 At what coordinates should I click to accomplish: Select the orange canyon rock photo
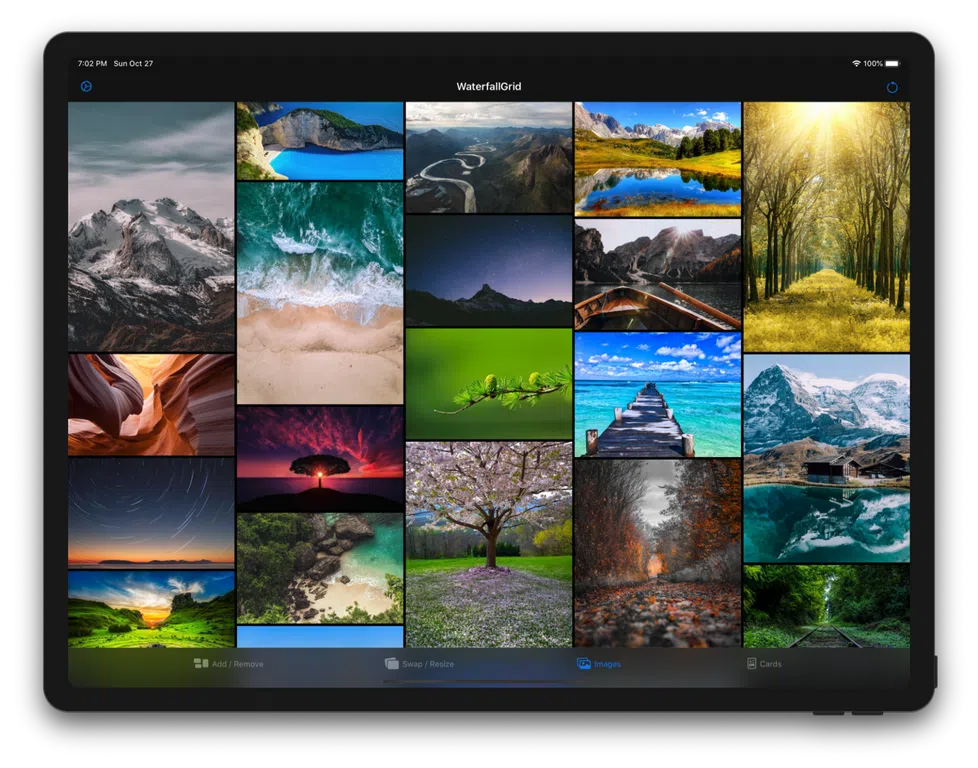(151, 404)
